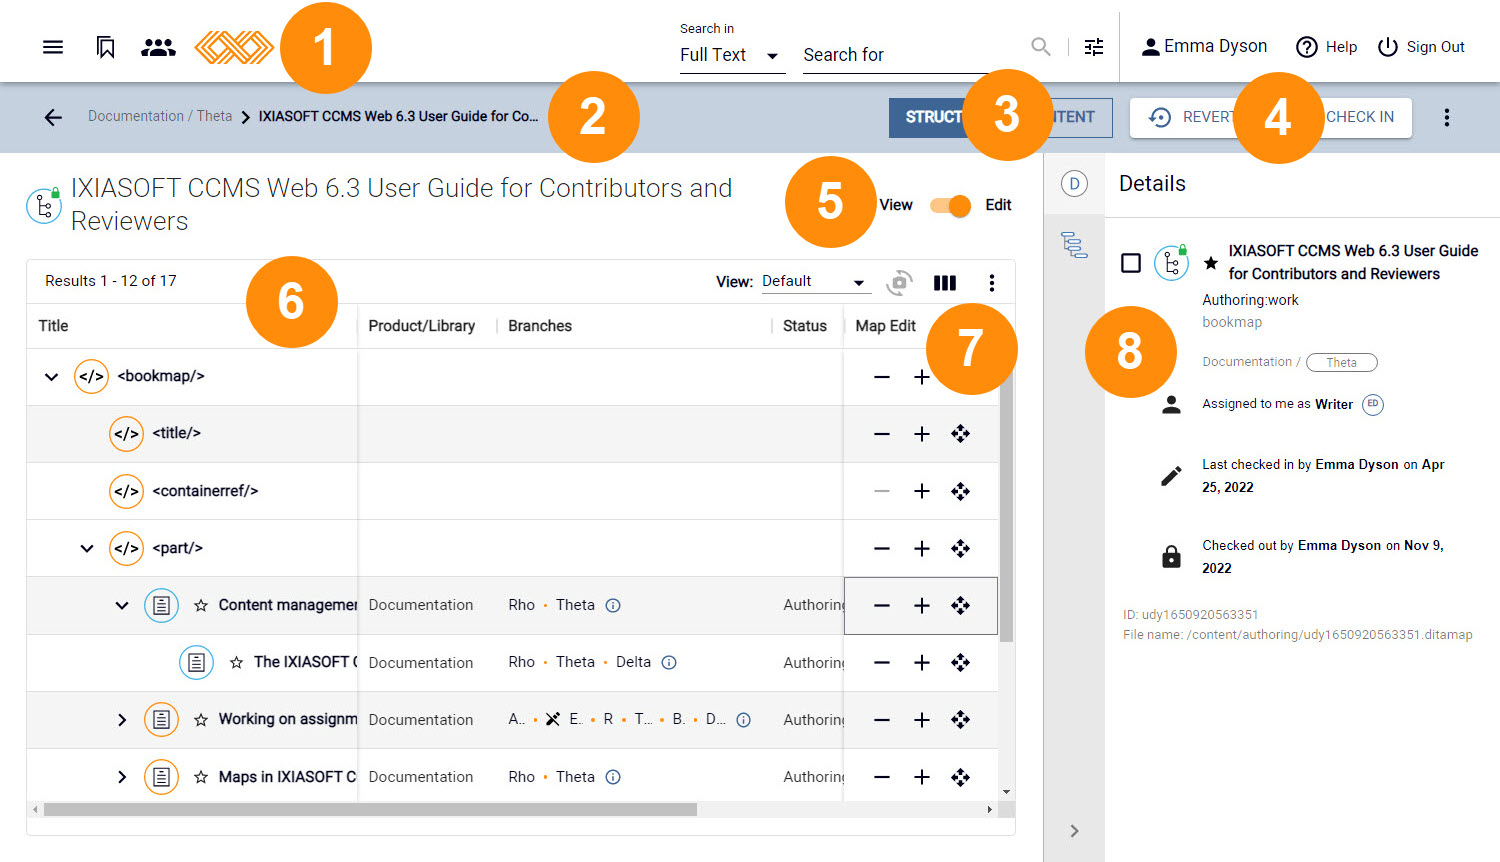The height and width of the screenshot is (862, 1500).
Task: Click the move icon on part row
Action: tap(961, 548)
